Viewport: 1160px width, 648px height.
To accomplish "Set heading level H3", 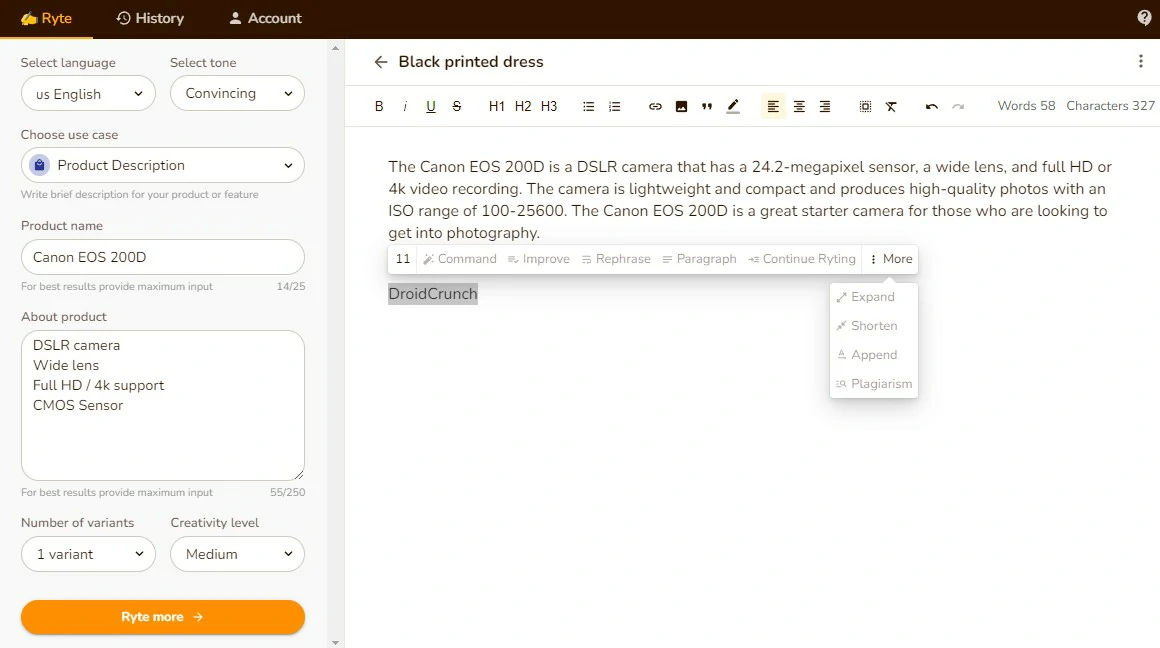I will pos(549,107).
